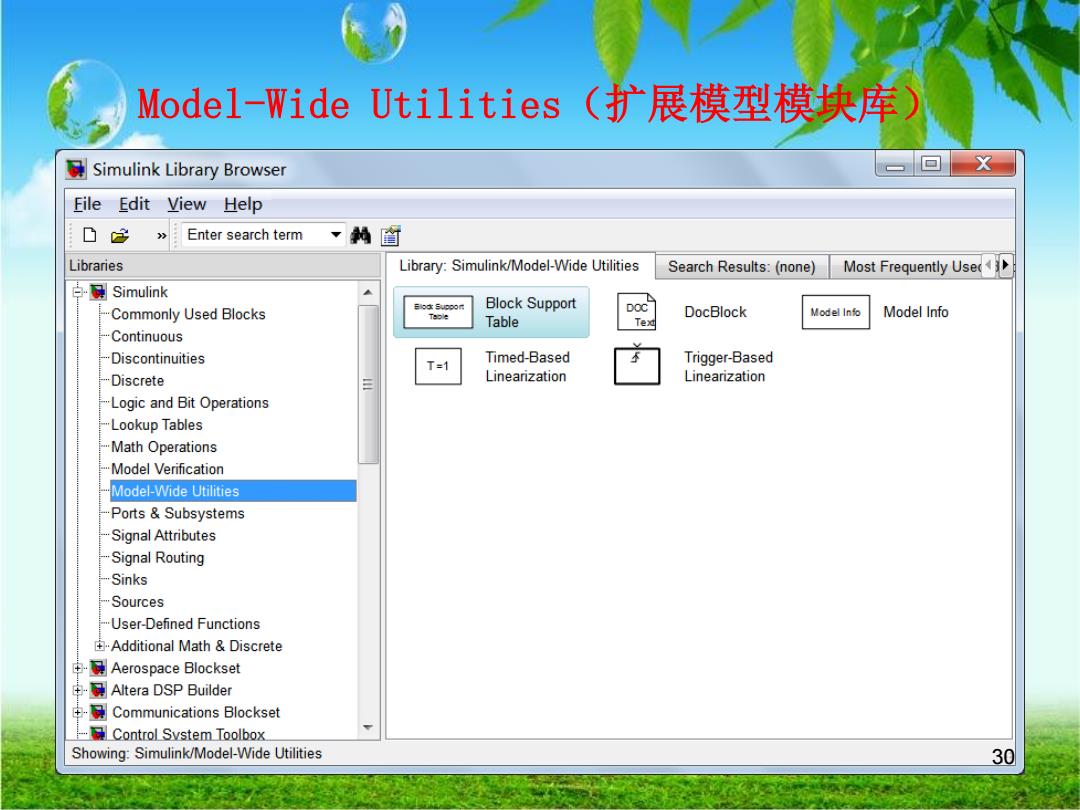The image size is (1080, 810).
Task: Open the search term dropdown arrow
Action: [x=335, y=235]
